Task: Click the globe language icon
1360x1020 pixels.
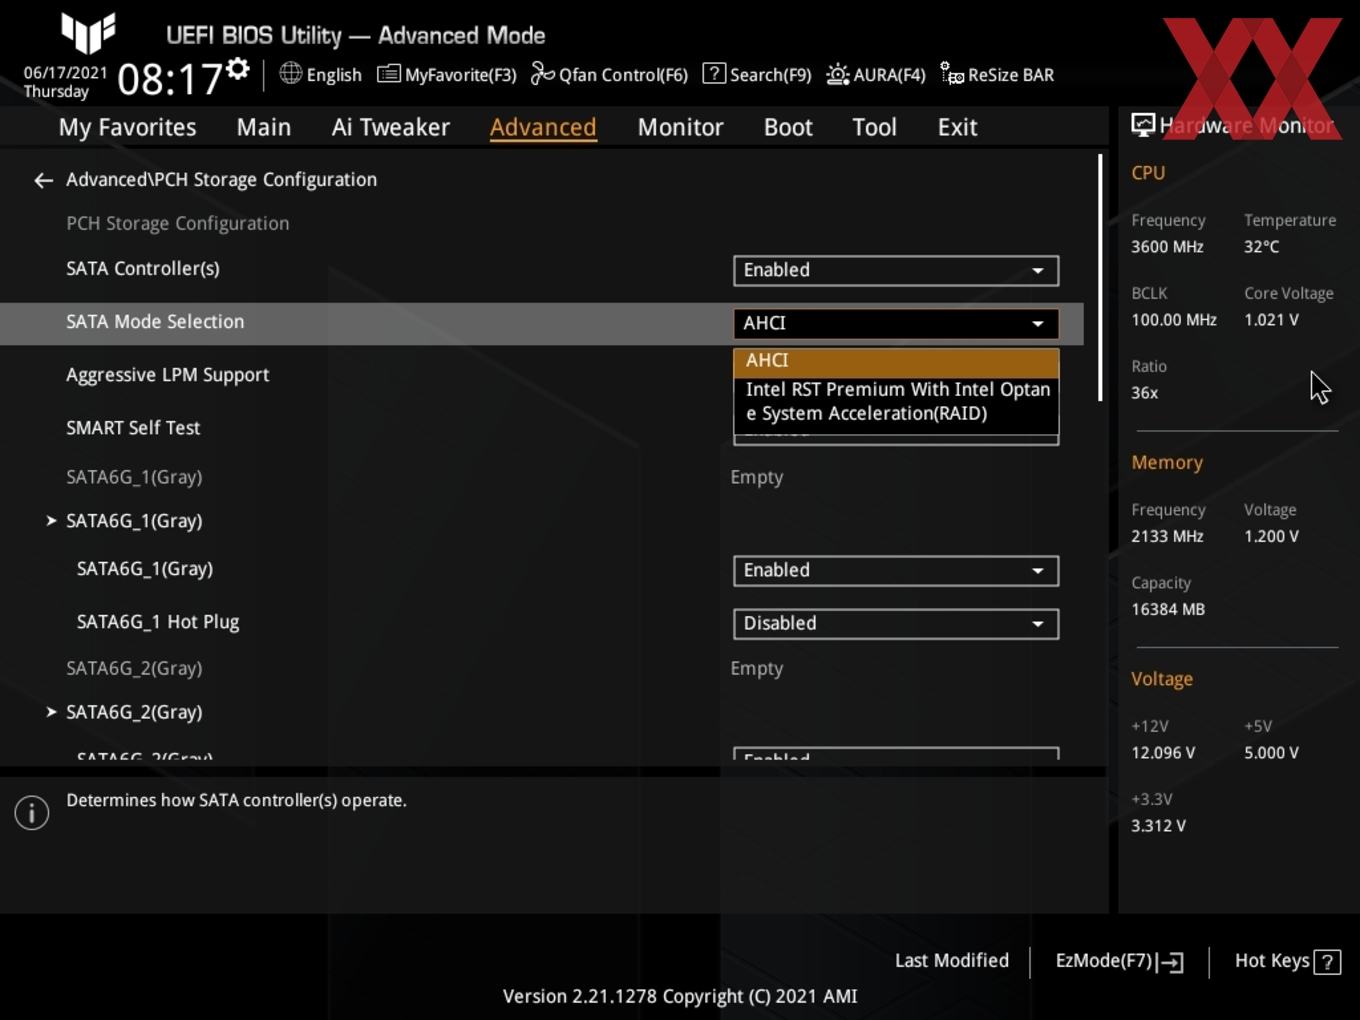Action: (x=290, y=73)
